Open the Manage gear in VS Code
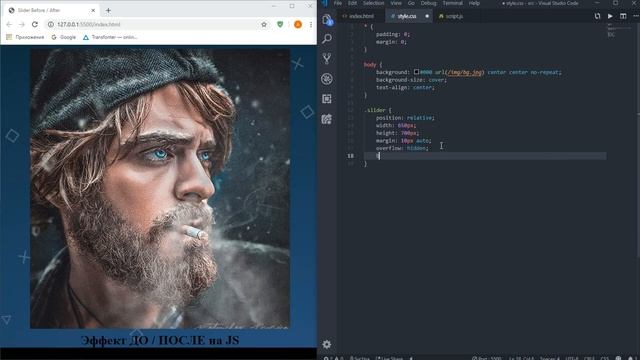Viewport: 640px width, 360px height. [327, 344]
